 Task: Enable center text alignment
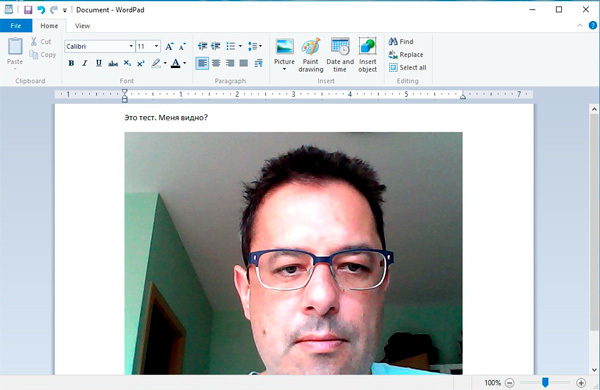coord(216,63)
